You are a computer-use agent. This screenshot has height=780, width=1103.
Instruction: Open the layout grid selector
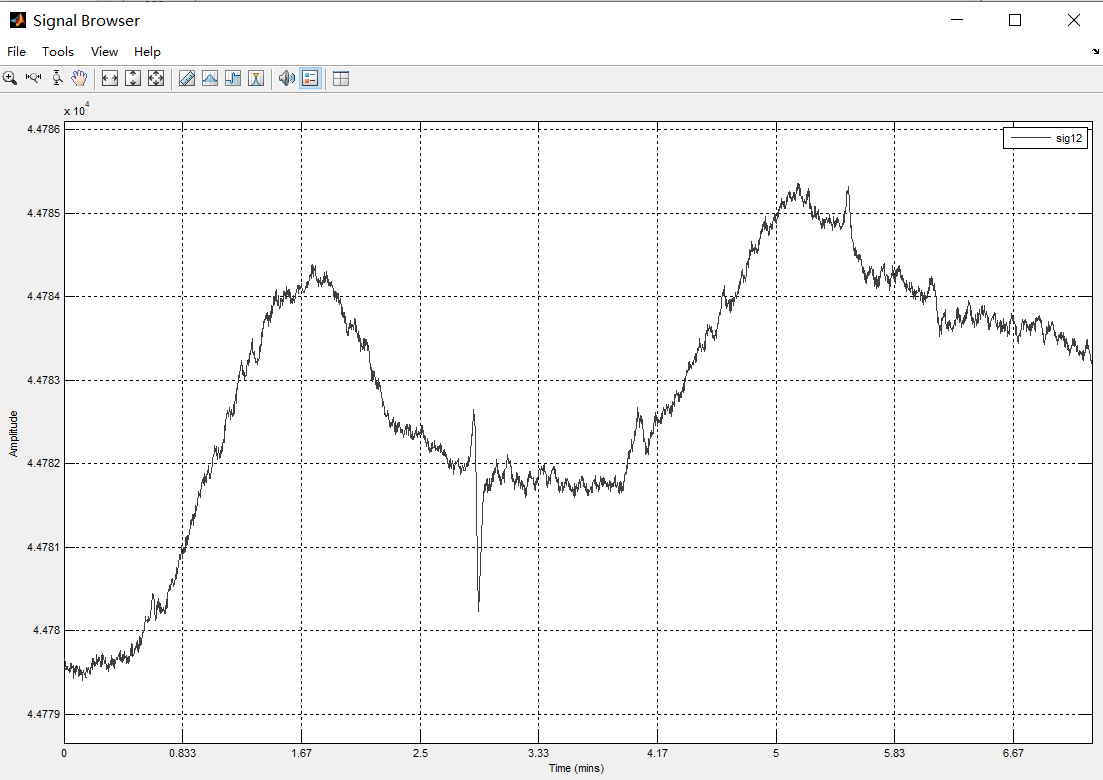[x=341, y=78]
